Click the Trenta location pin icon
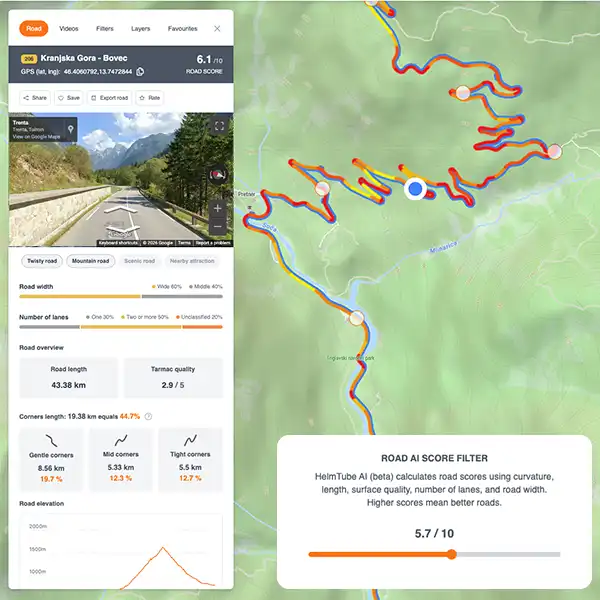 70,129
